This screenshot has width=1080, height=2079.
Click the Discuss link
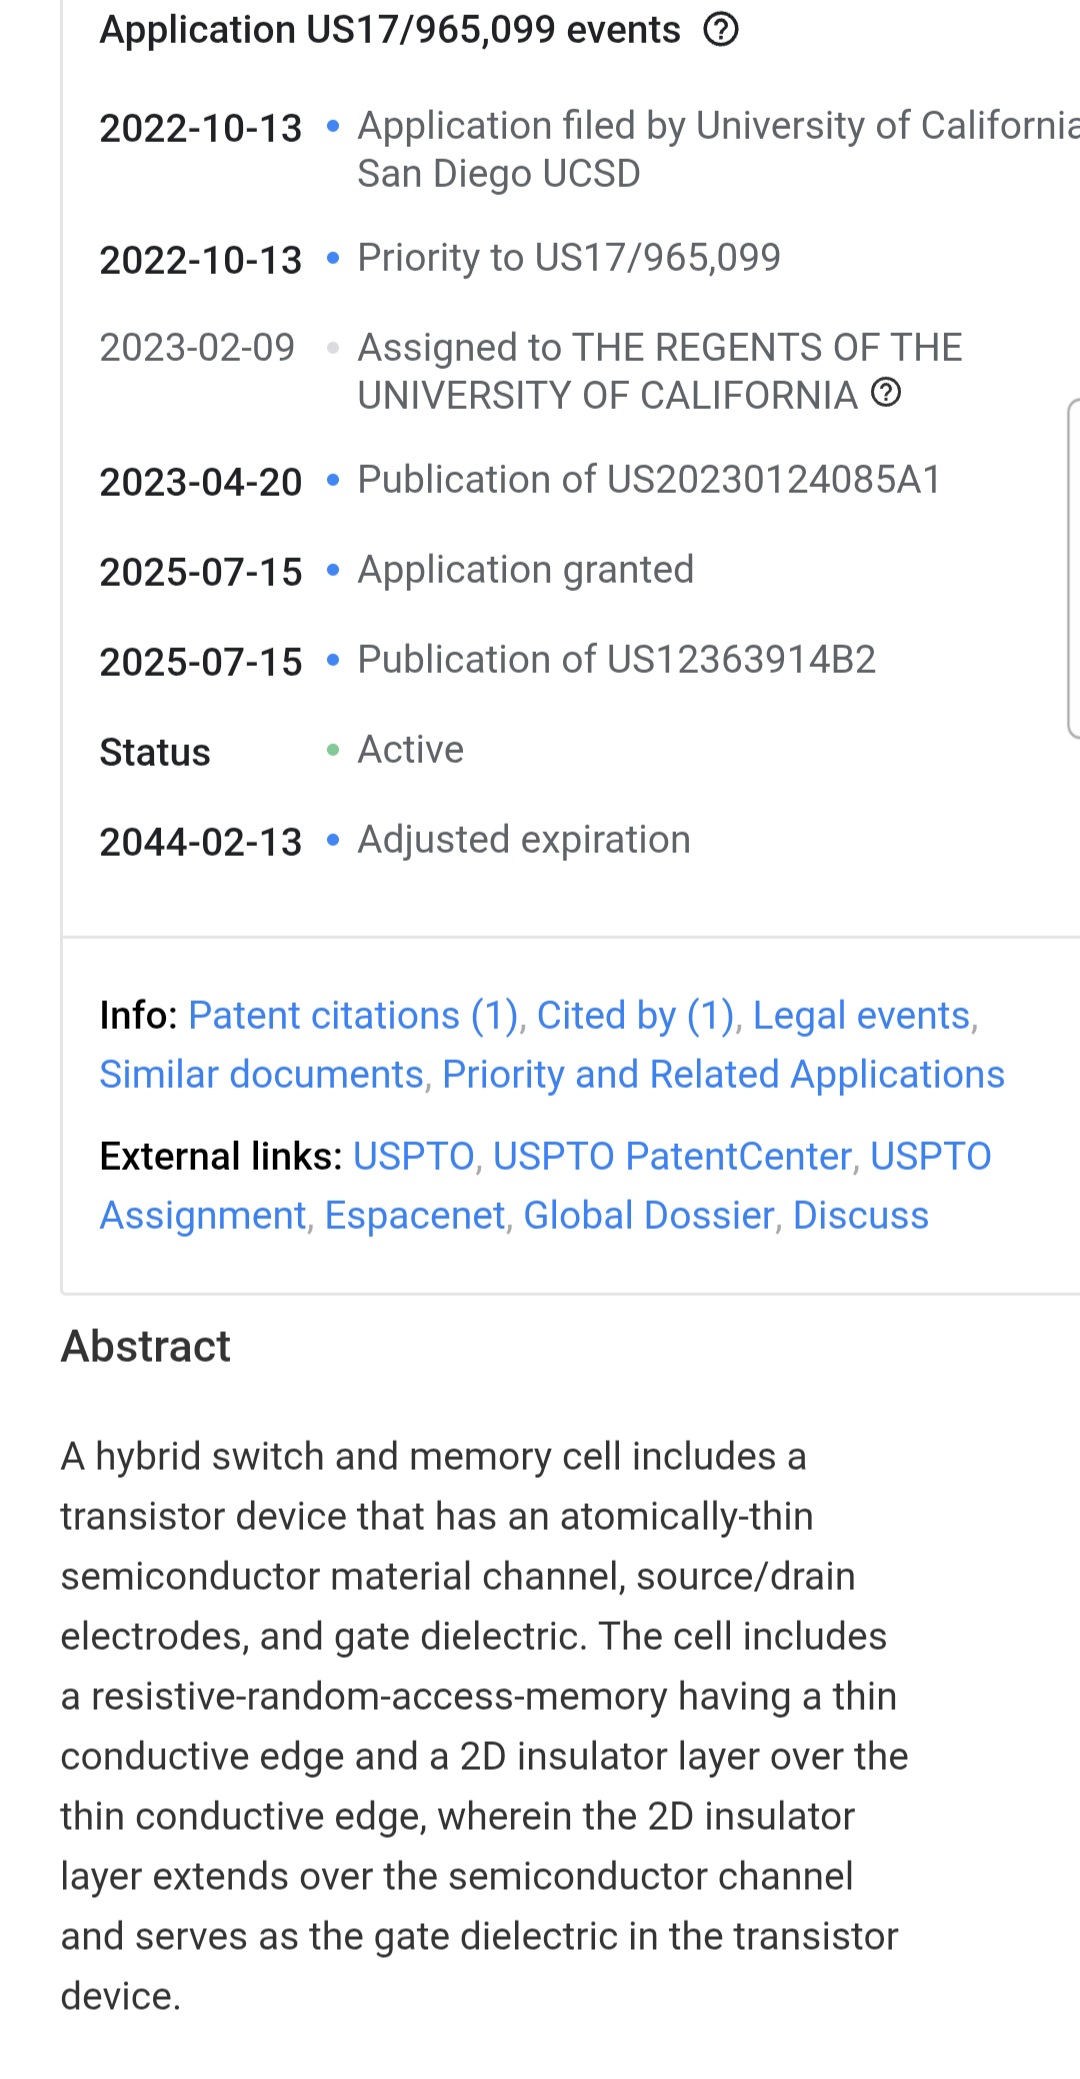pyautogui.click(x=860, y=1216)
